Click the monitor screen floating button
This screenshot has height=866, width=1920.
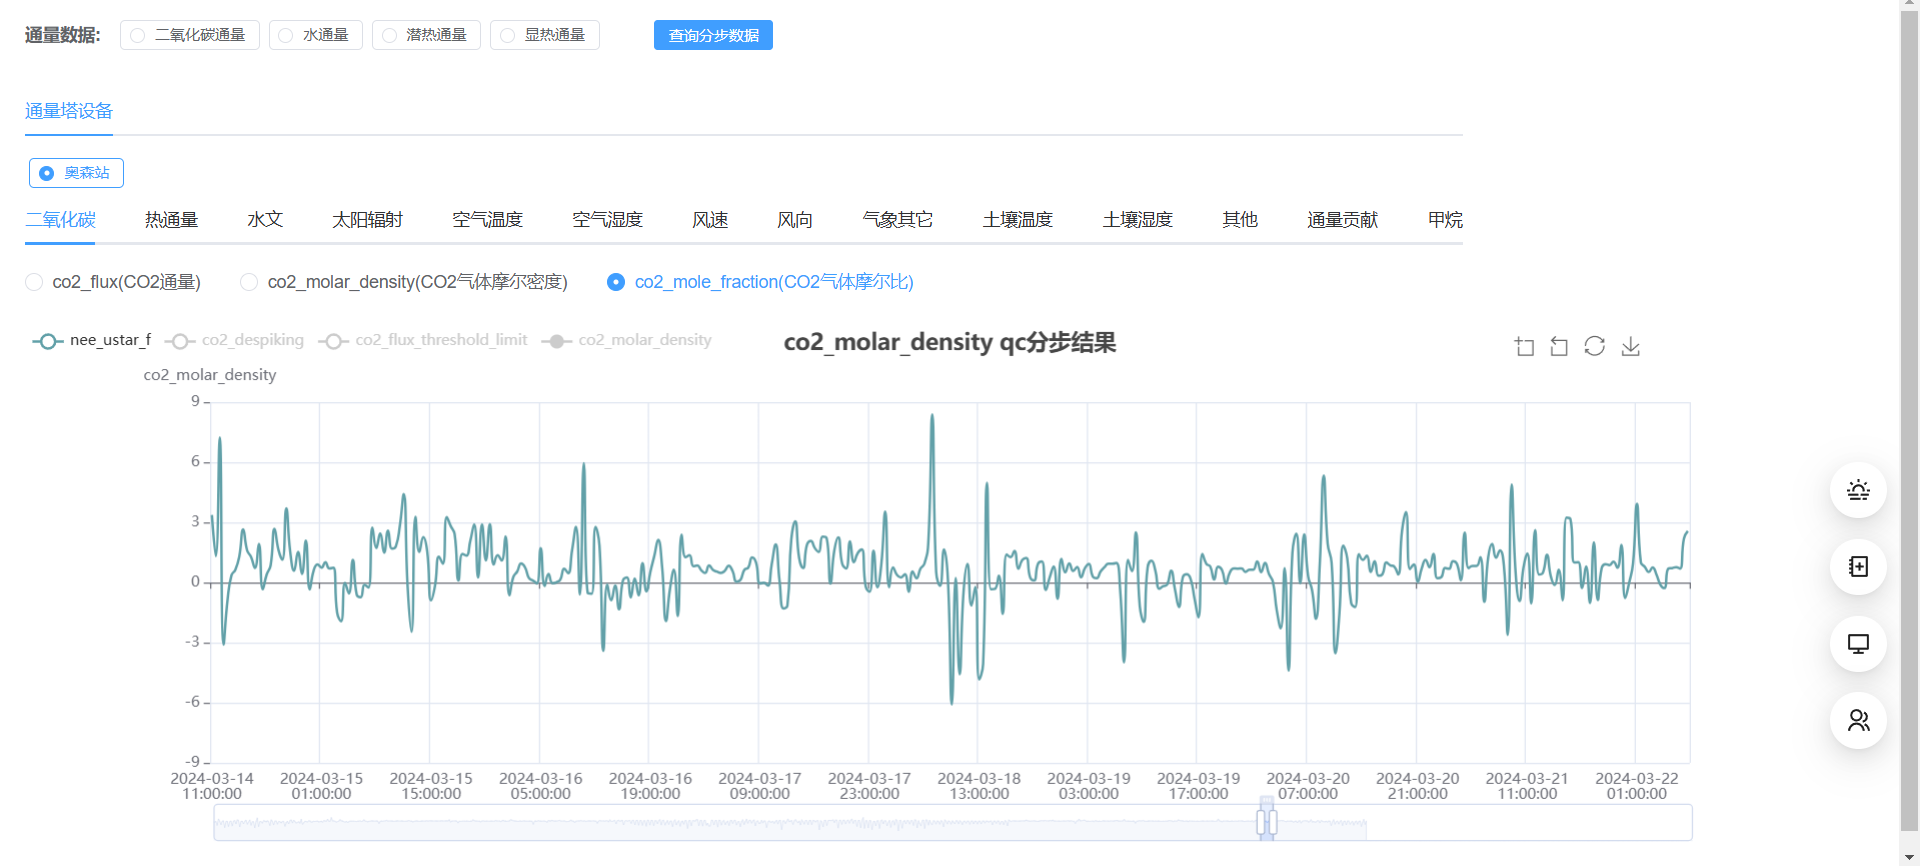click(x=1858, y=644)
